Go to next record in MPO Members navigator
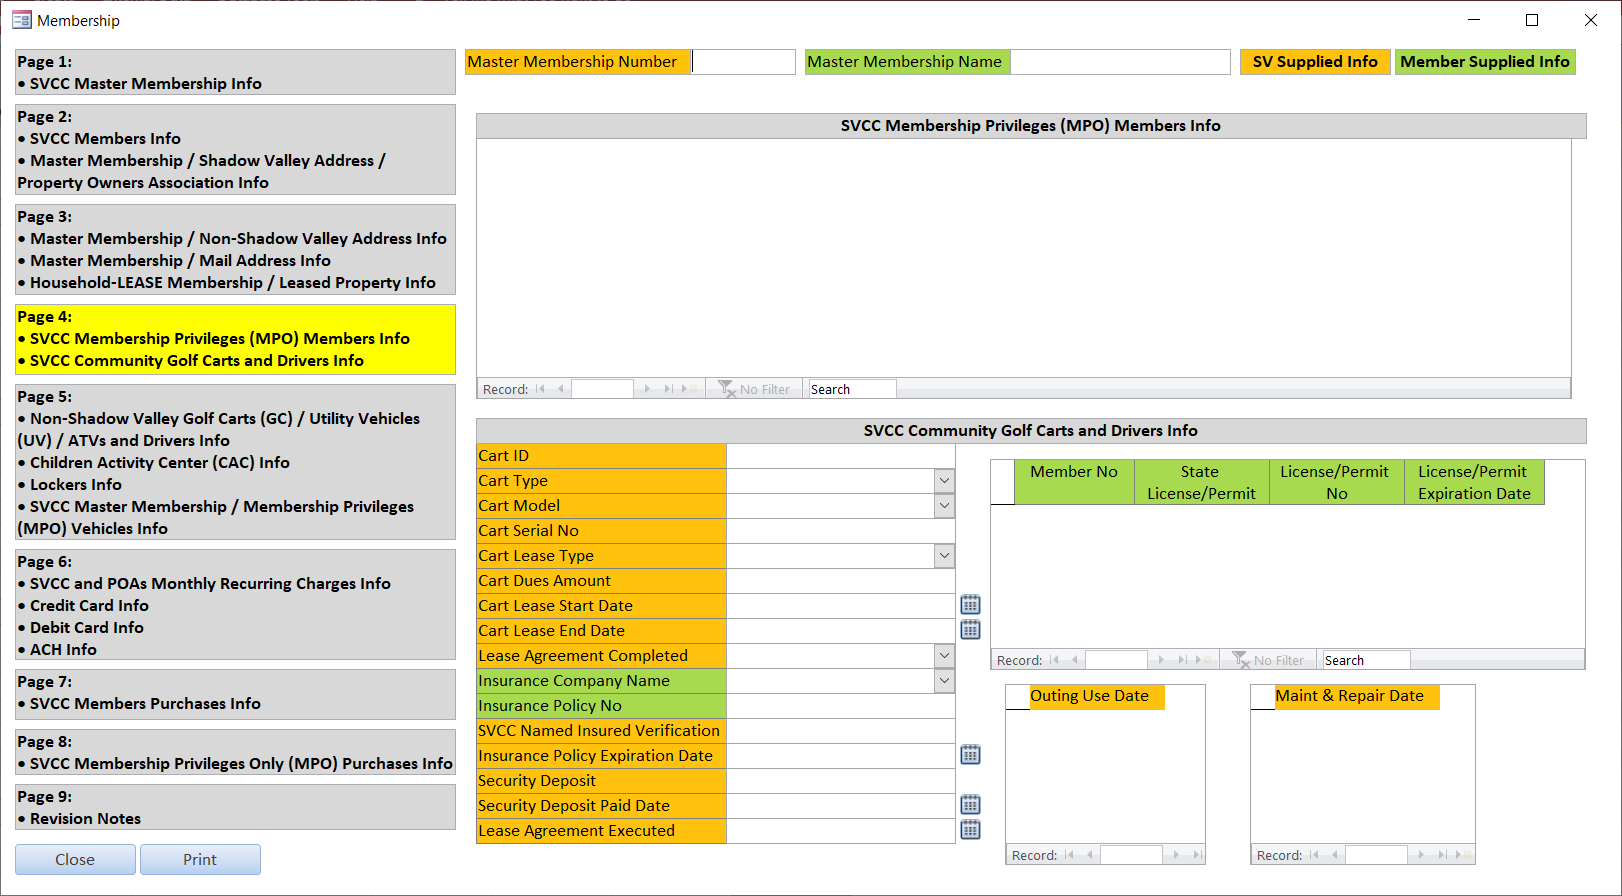The width and height of the screenshot is (1622, 896). point(647,389)
